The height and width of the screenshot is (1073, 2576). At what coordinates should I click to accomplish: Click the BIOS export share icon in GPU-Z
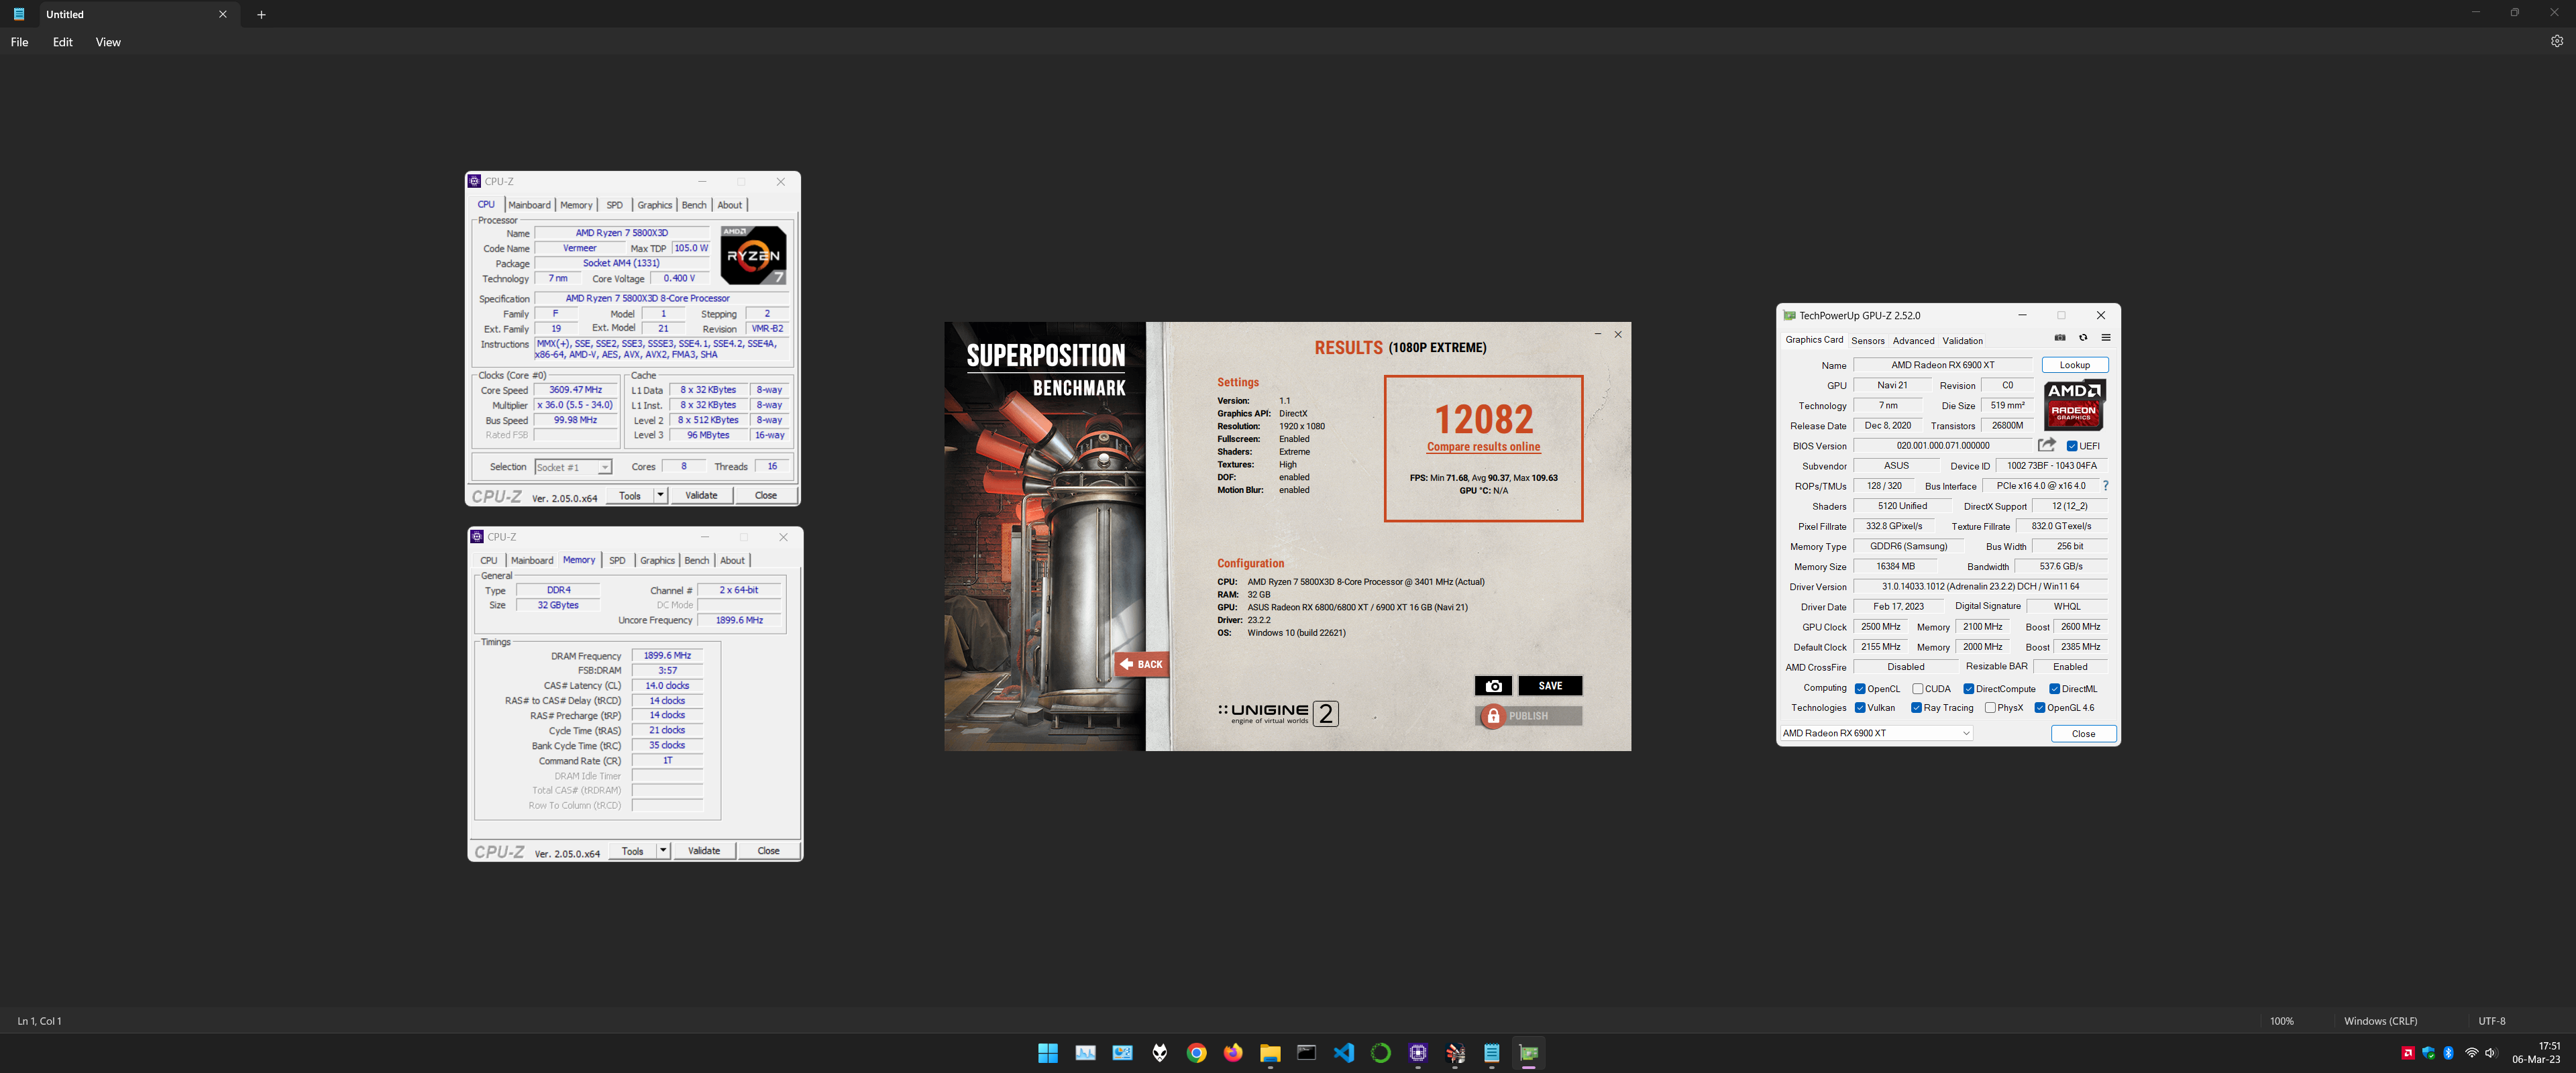click(2047, 445)
